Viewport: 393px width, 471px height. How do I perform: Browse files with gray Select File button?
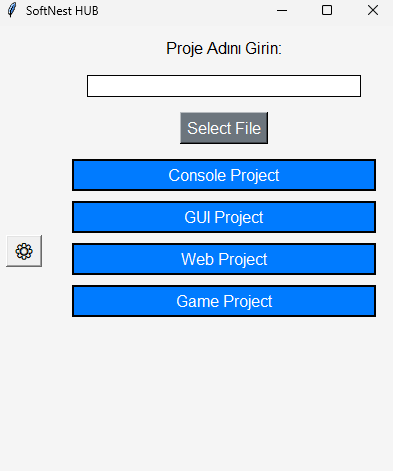pos(224,128)
